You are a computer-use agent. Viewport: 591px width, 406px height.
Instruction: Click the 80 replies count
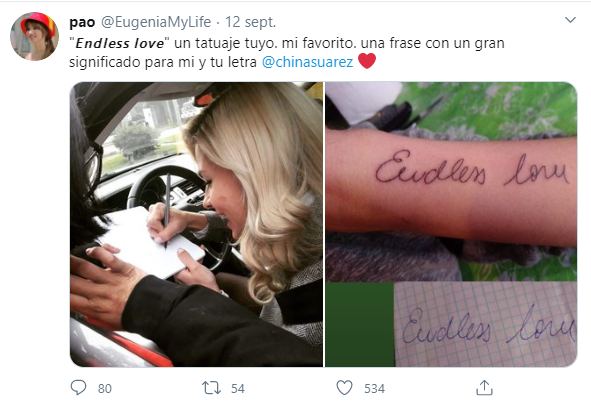[x=104, y=389]
